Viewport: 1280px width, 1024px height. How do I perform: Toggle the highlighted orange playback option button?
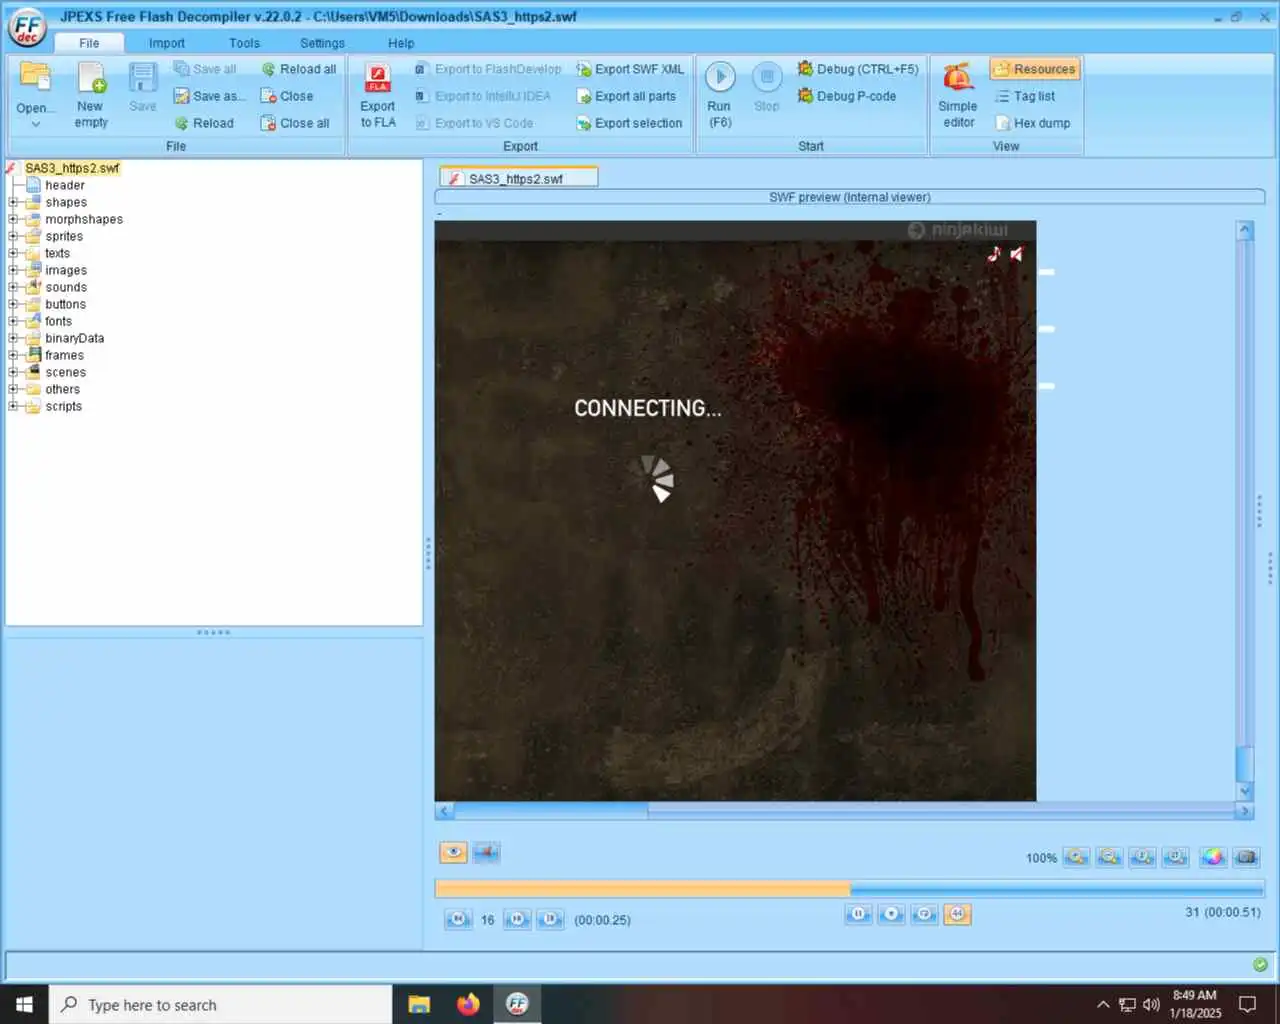tap(957, 914)
